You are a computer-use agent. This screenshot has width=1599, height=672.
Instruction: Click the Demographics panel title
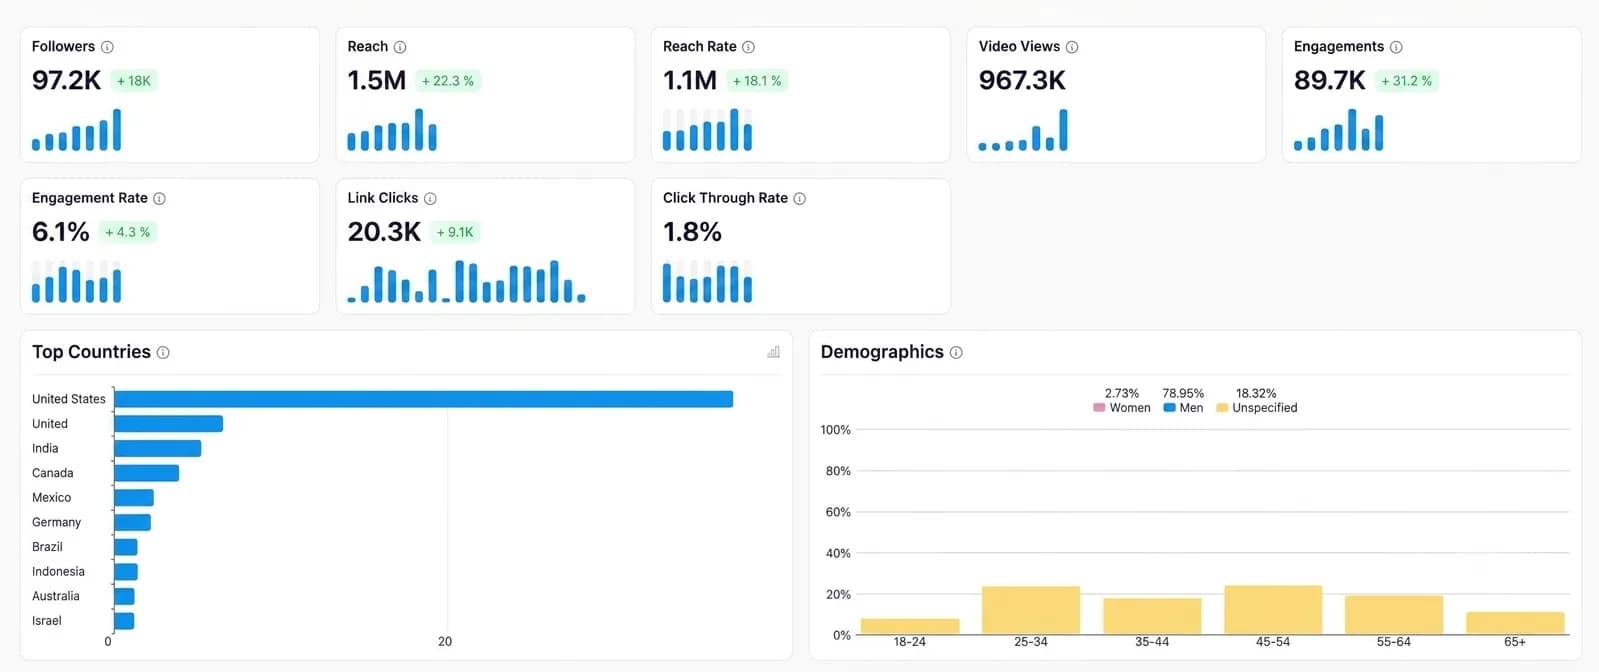click(882, 352)
